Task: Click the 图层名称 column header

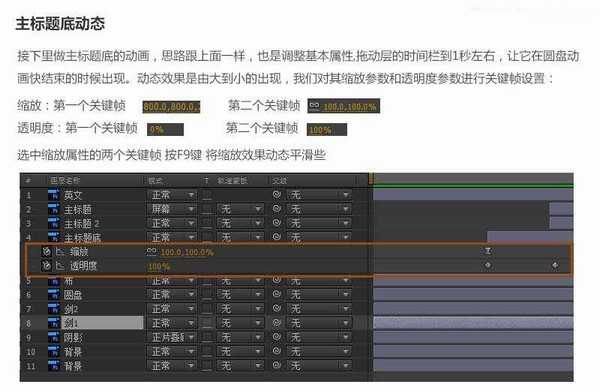Action: click(x=65, y=180)
